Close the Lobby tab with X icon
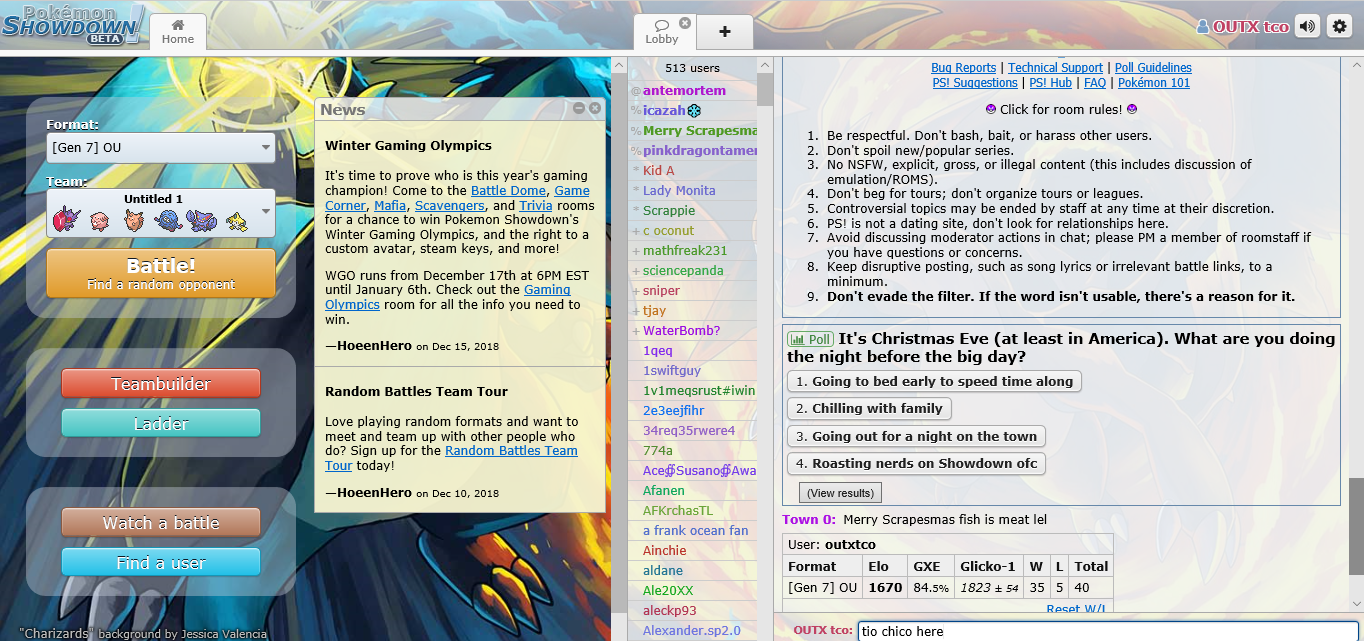The width and height of the screenshot is (1364, 641). [x=685, y=22]
